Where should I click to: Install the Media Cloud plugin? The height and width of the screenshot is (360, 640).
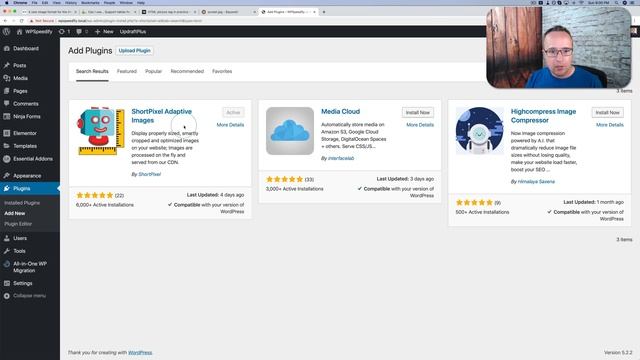click(418, 112)
